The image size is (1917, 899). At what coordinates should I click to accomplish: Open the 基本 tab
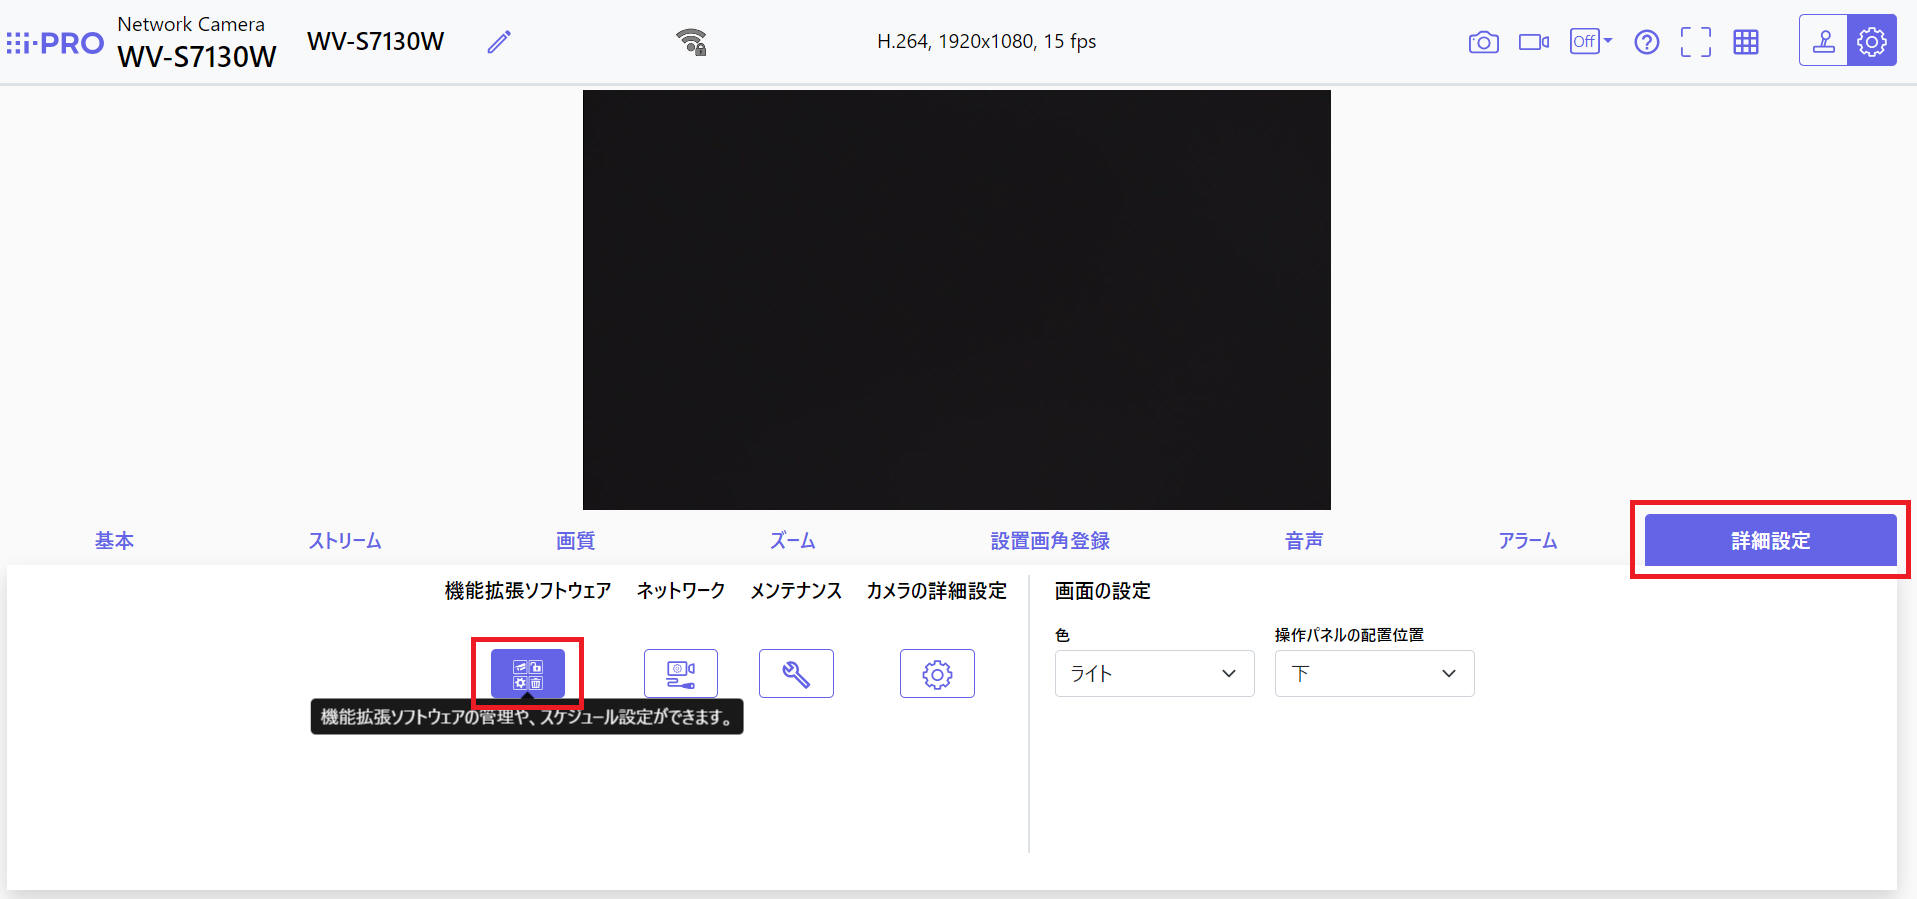click(114, 541)
